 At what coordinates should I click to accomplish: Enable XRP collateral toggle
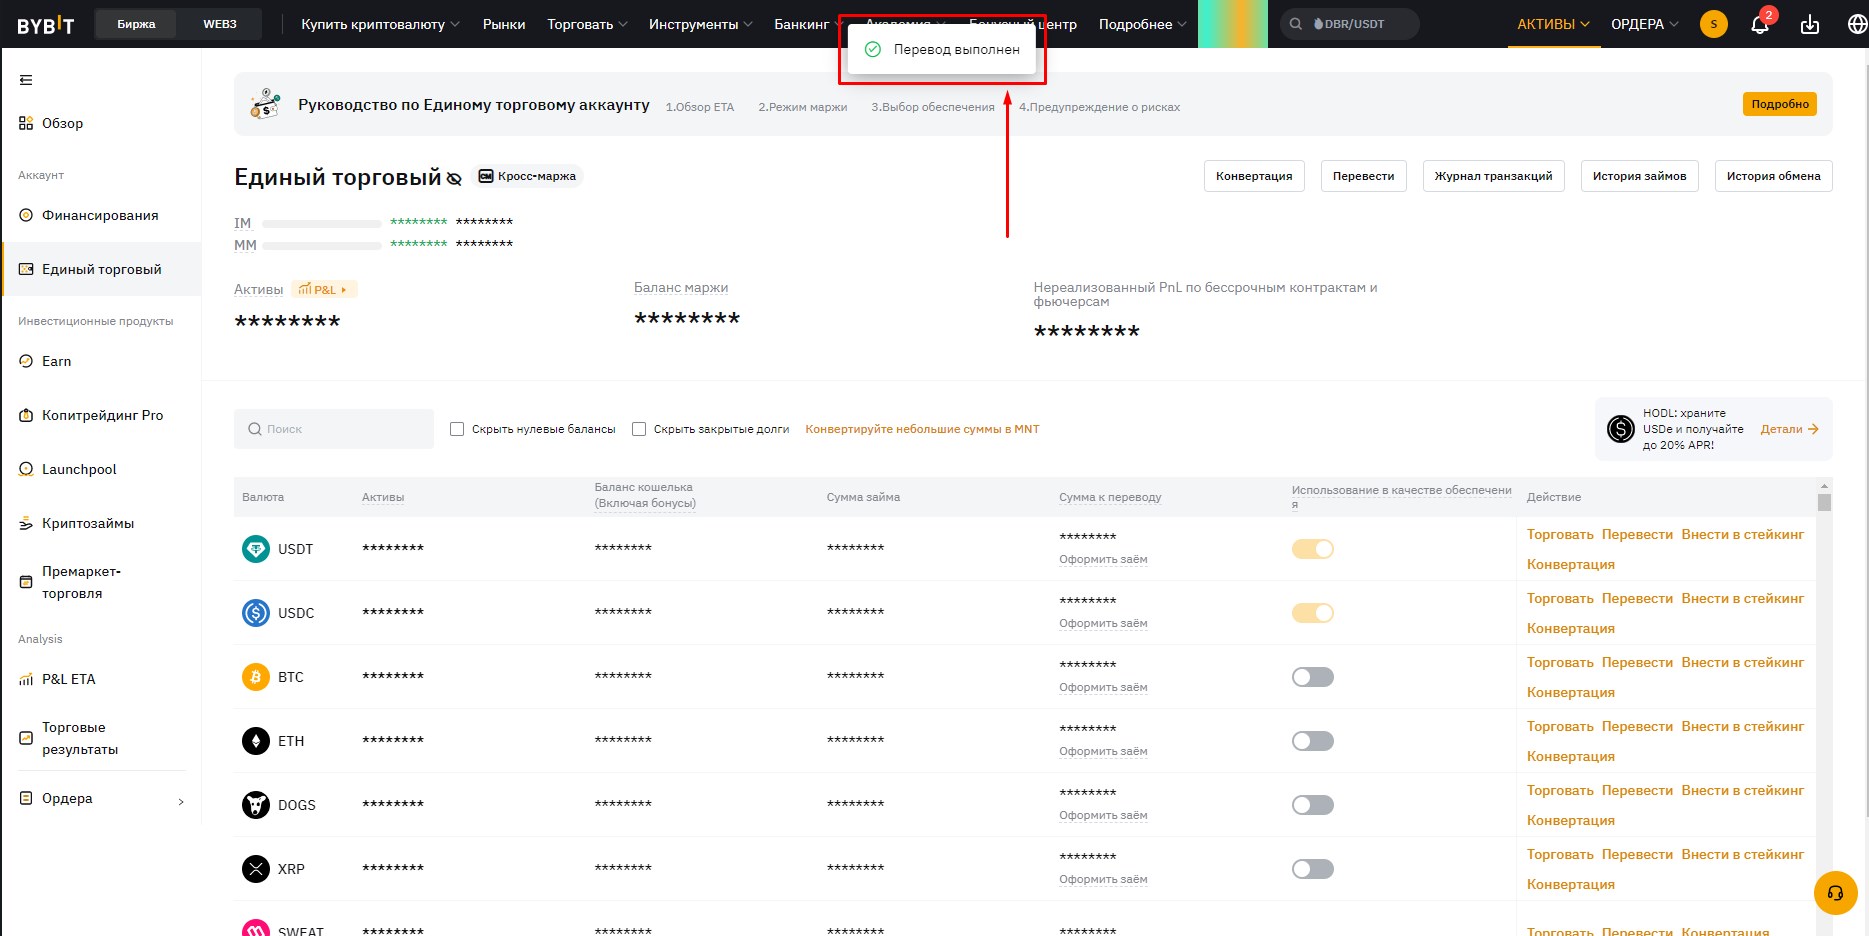[1313, 869]
